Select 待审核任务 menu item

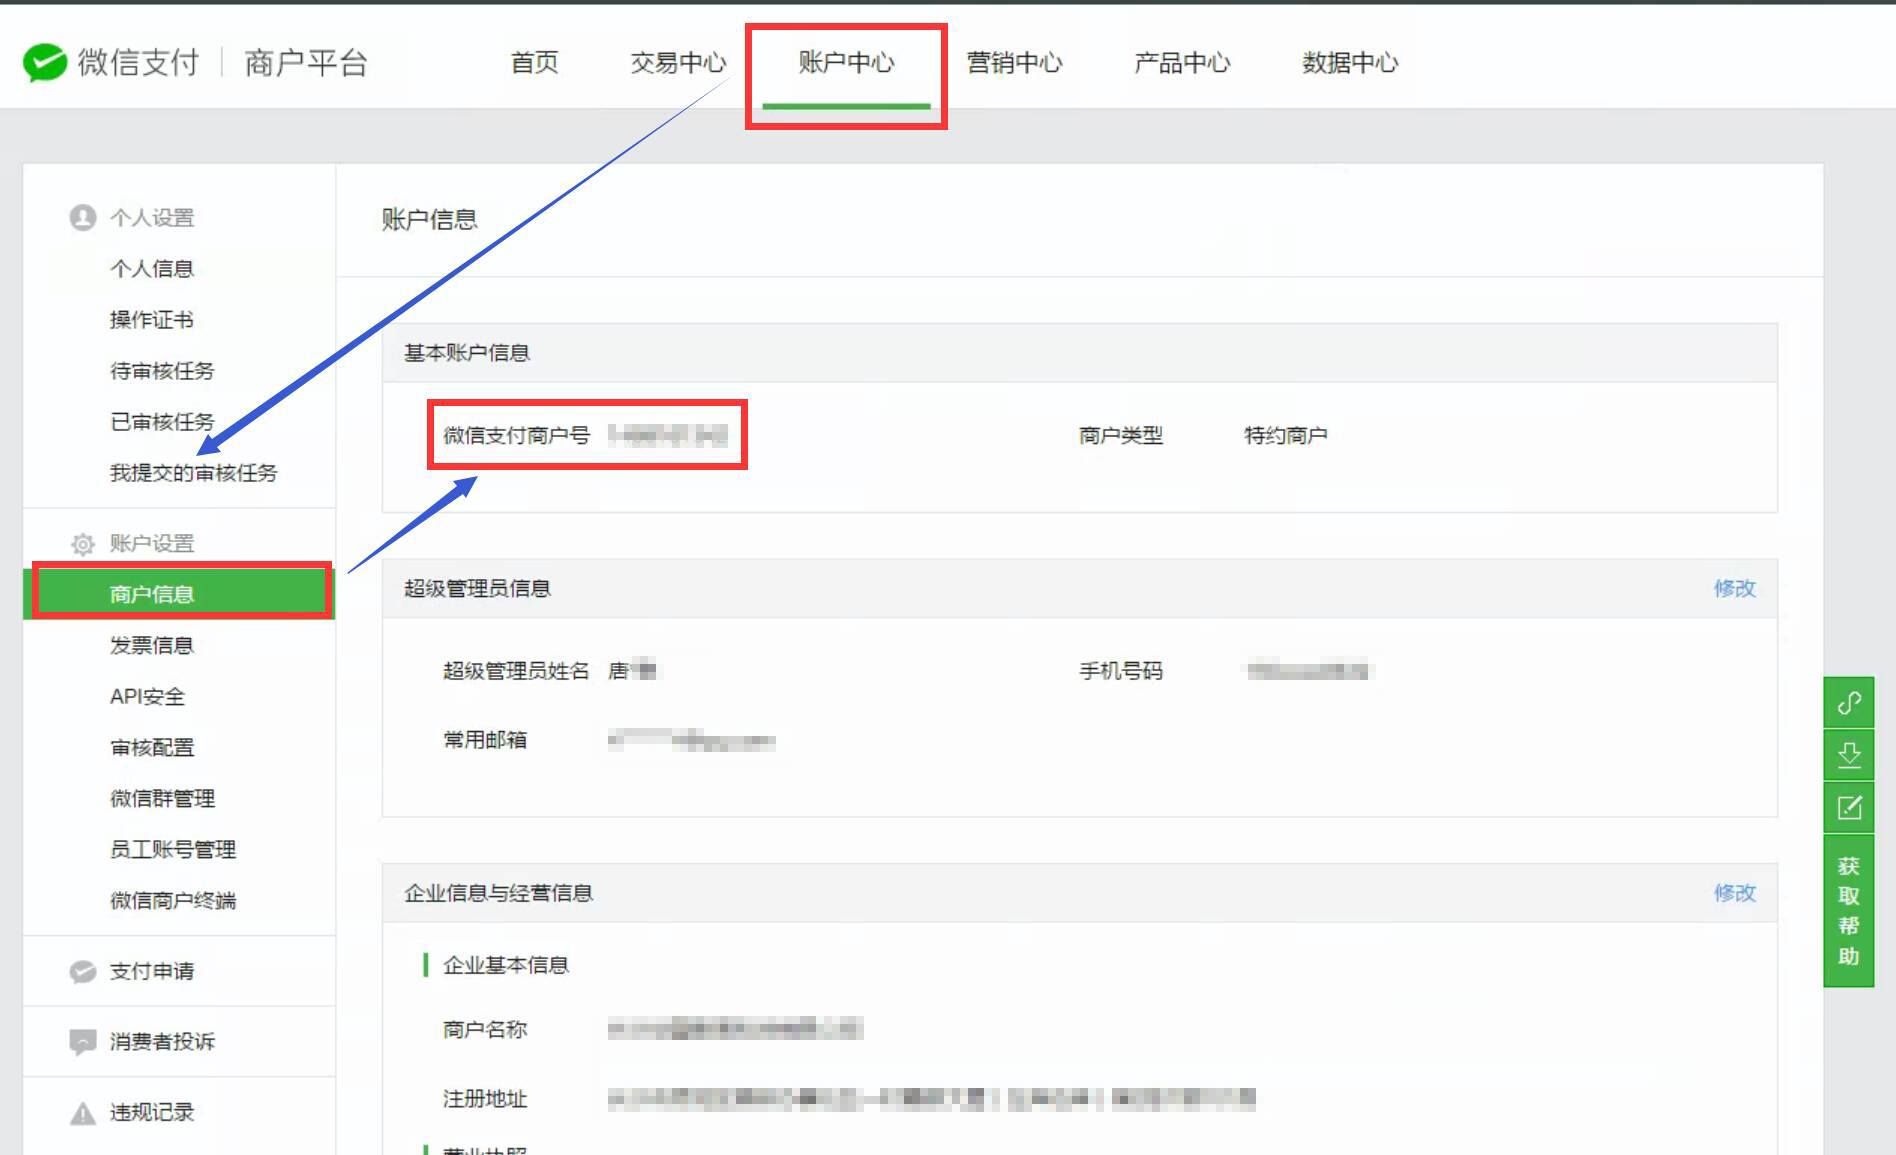tap(162, 371)
